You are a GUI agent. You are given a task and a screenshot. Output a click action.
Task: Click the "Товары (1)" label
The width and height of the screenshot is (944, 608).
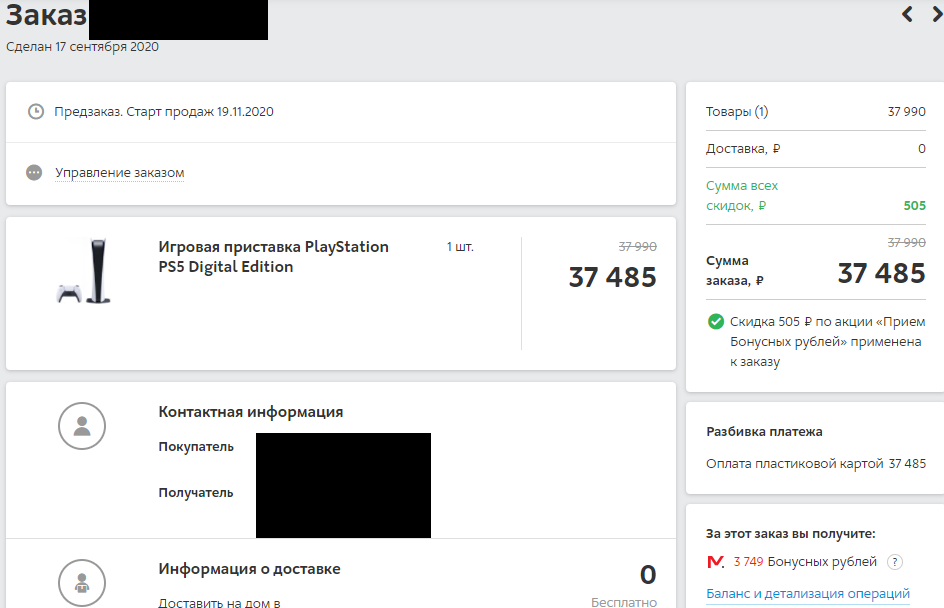click(737, 112)
